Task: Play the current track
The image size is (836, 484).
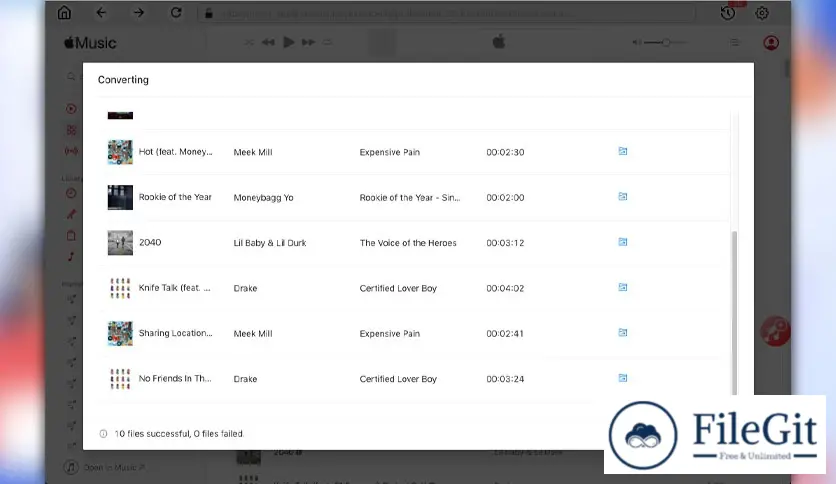Action: coord(288,42)
